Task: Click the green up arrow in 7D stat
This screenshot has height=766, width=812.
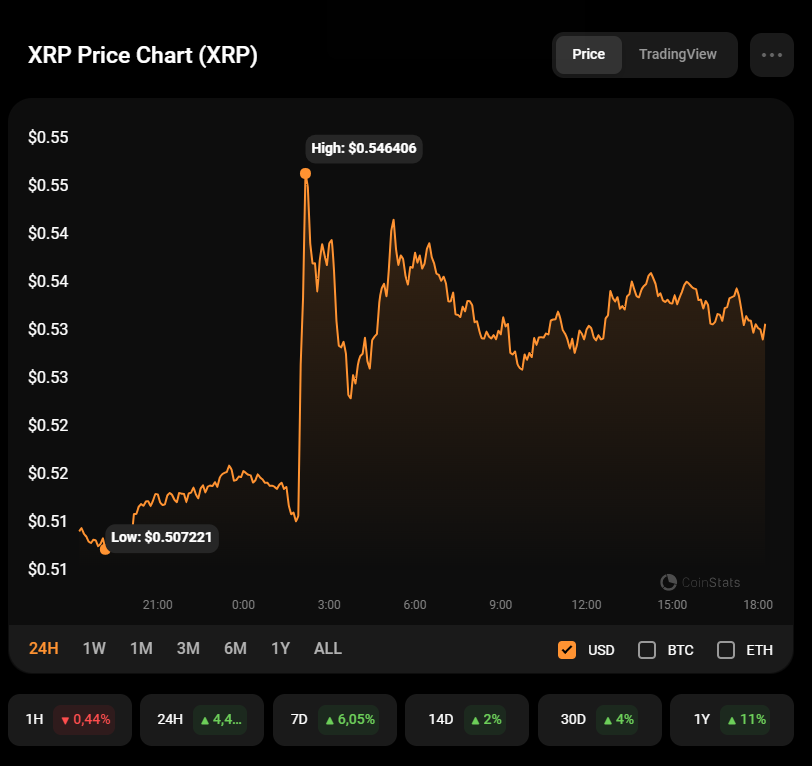Action: (329, 720)
